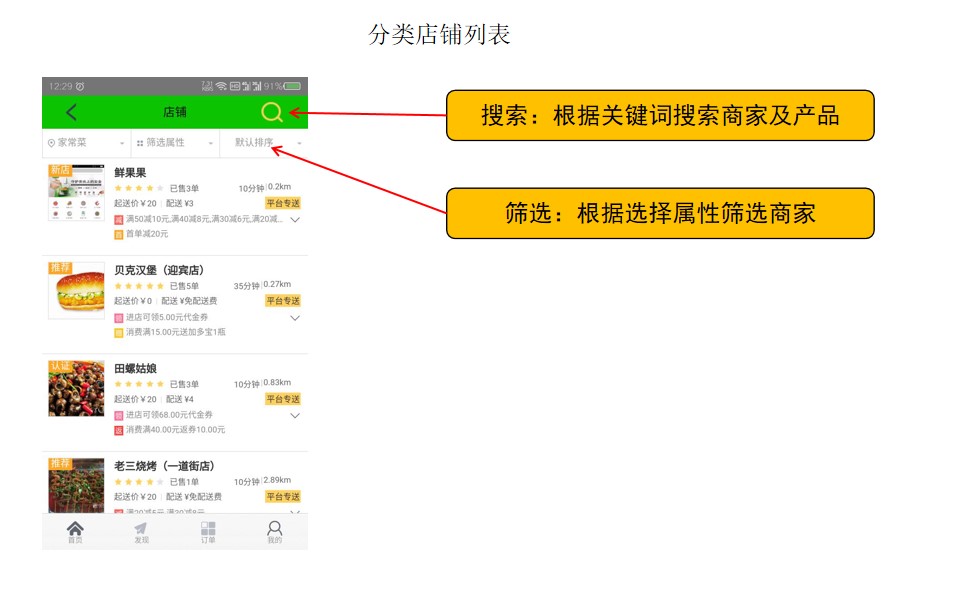Tap the Wi-Fi icon in status bar

(221, 86)
